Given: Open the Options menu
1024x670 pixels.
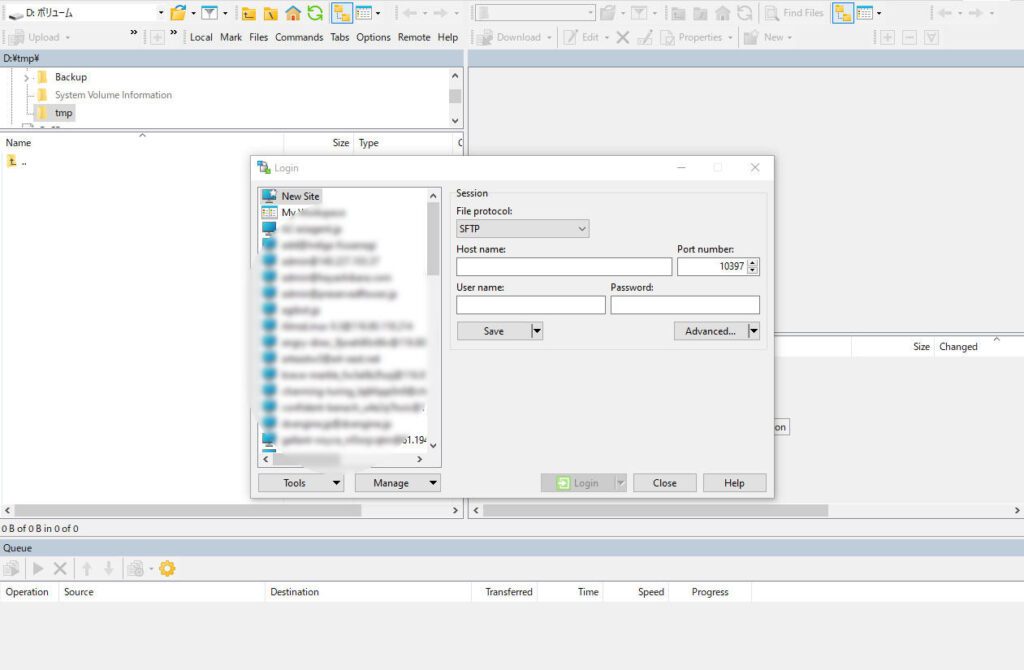Looking at the screenshot, I should [374, 37].
